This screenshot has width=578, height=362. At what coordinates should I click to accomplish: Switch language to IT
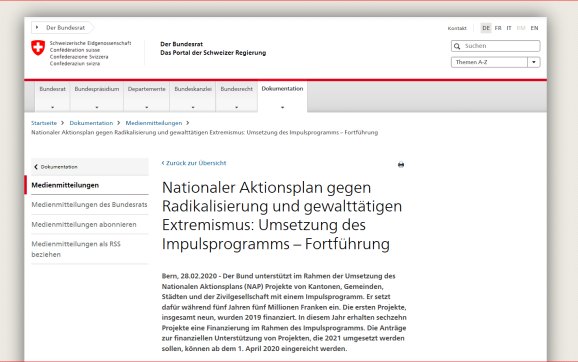(x=509, y=28)
